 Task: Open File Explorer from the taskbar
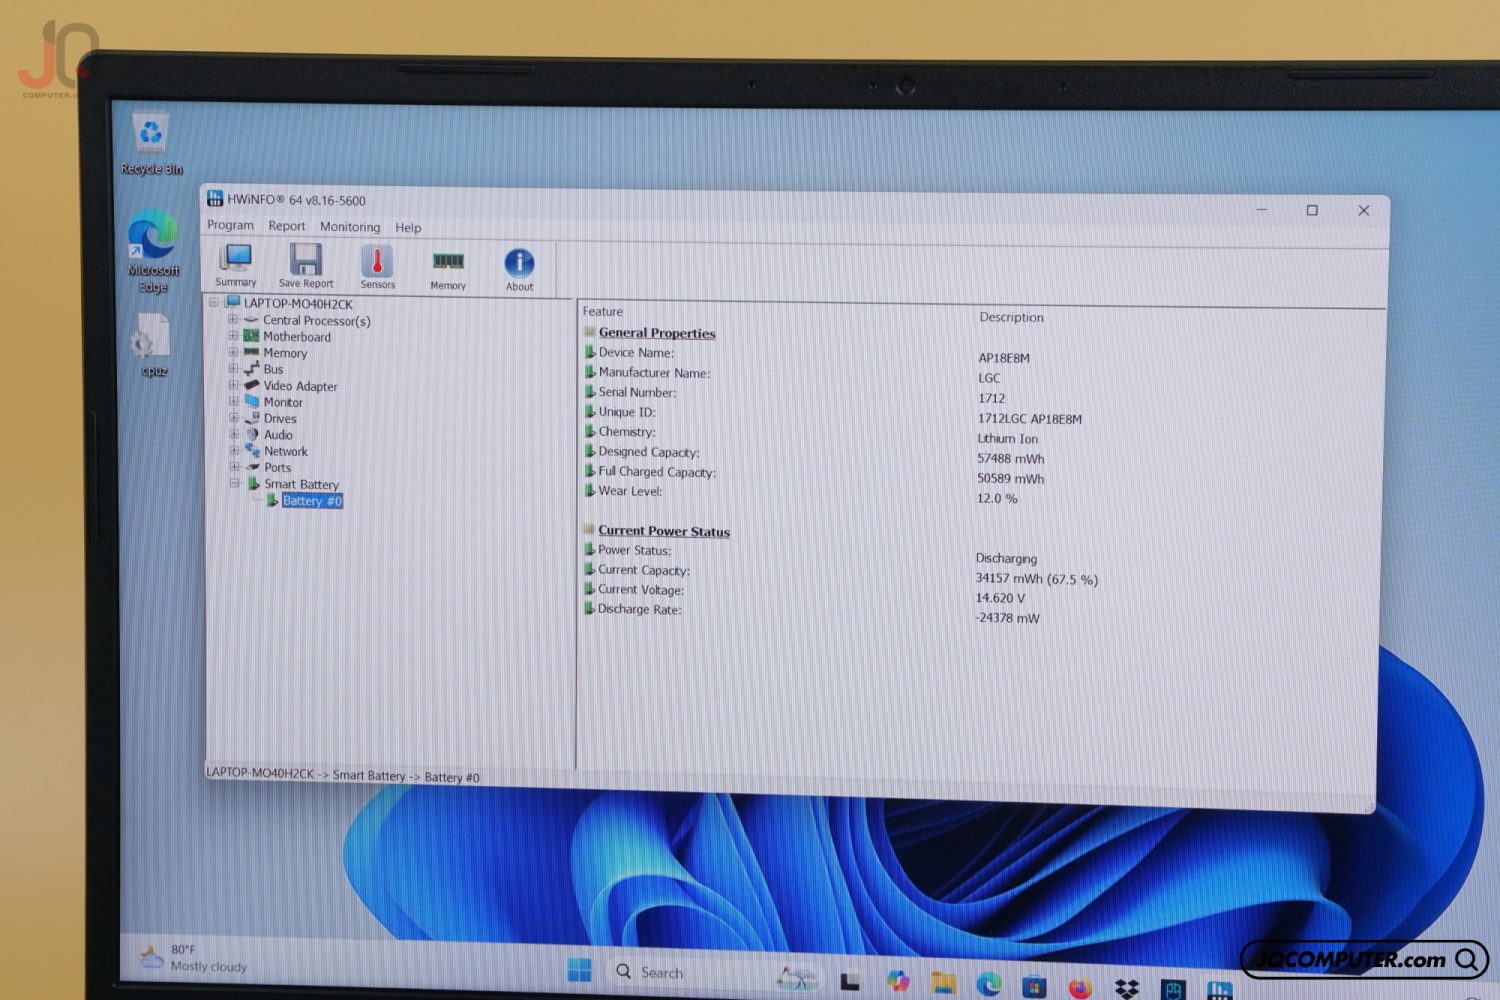[943, 983]
